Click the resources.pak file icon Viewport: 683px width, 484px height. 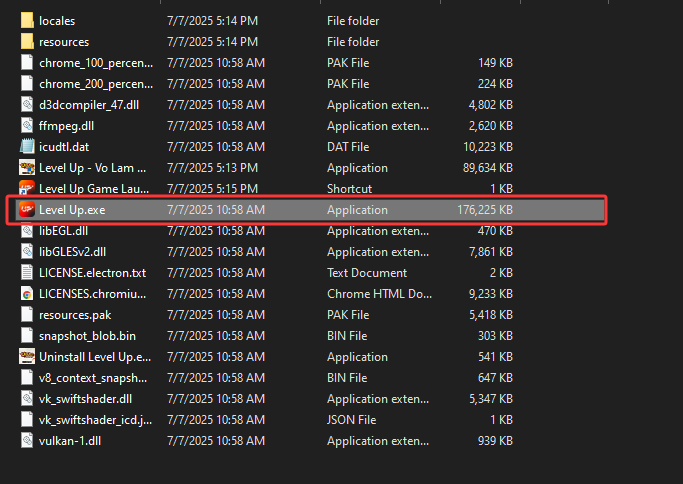coord(27,315)
